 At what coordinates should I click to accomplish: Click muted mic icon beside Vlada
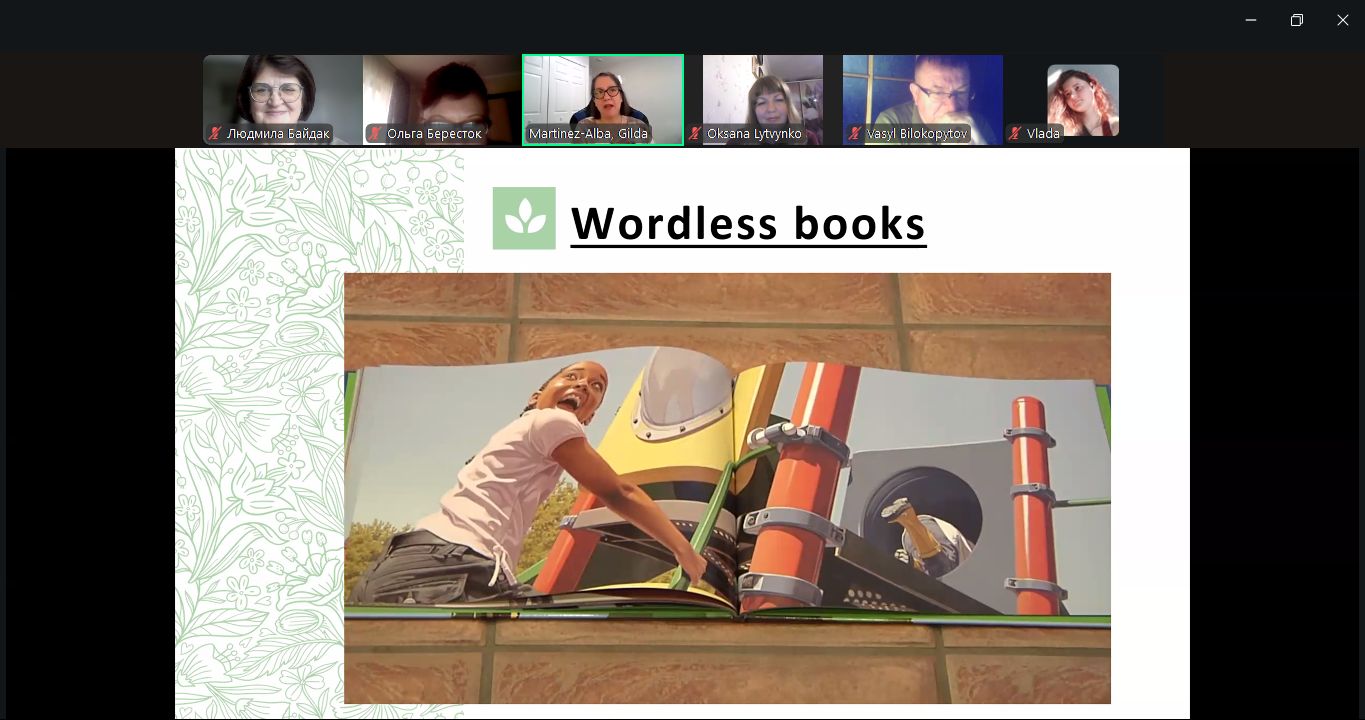[1014, 134]
